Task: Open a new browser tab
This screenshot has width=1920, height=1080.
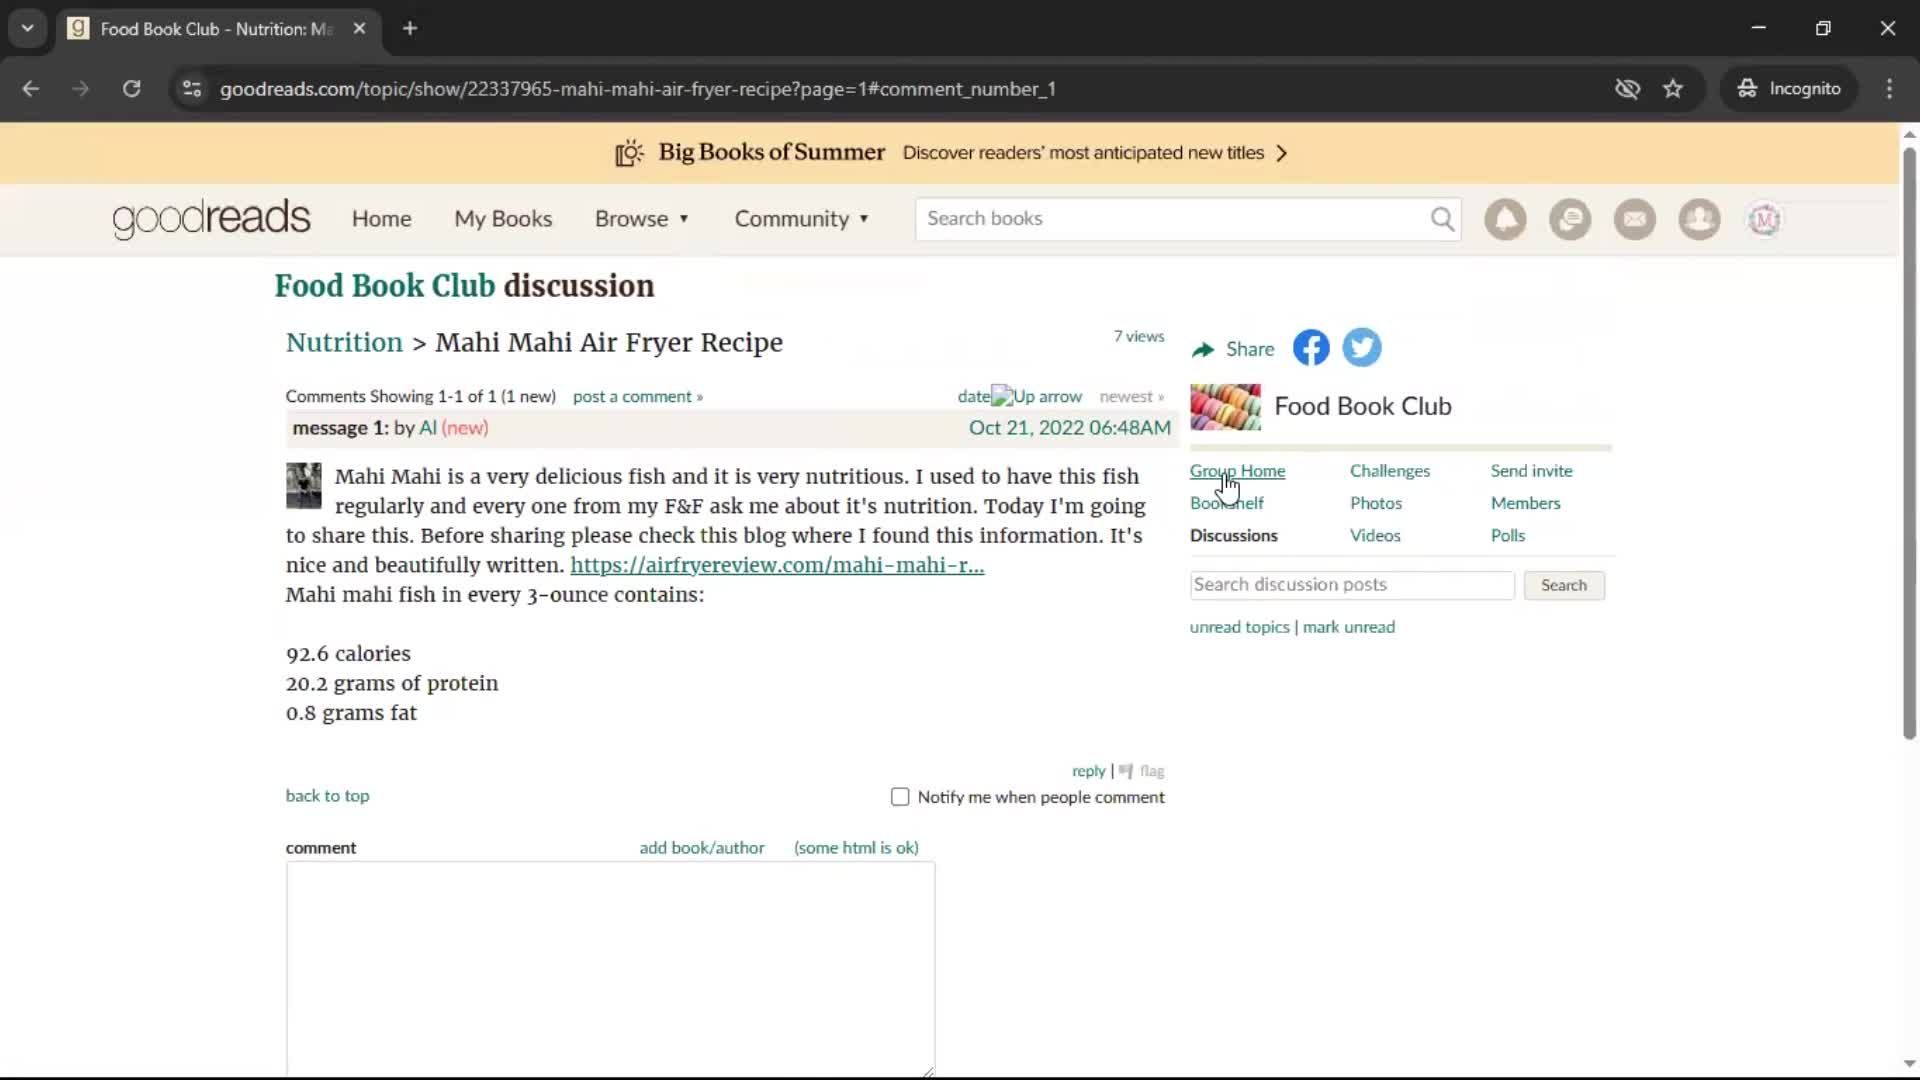Action: click(410, 29)
